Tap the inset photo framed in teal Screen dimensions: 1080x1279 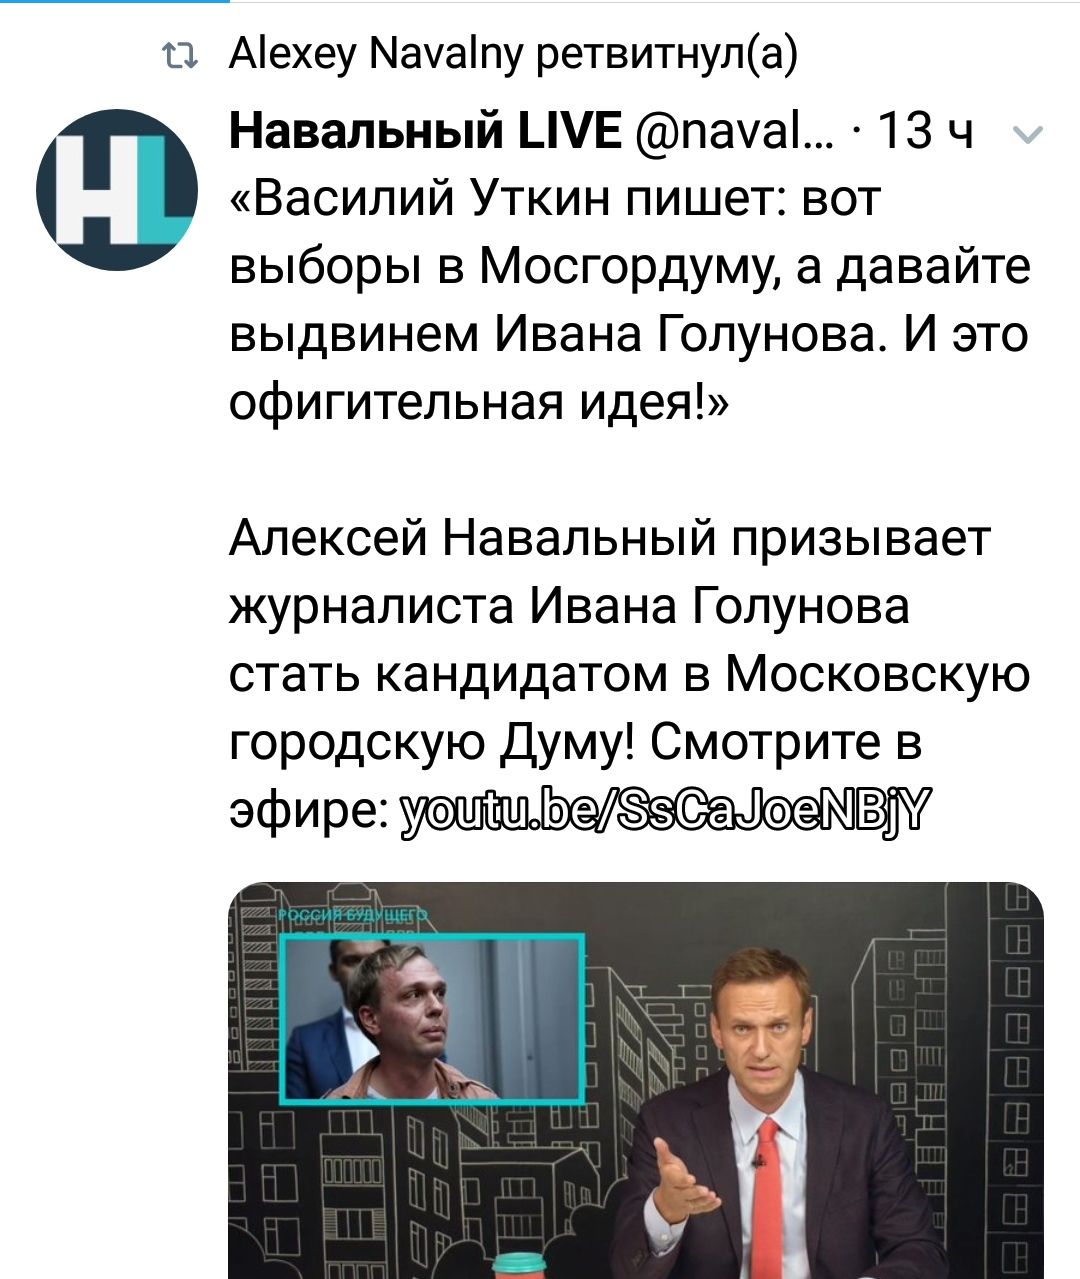pos(432,1018)
